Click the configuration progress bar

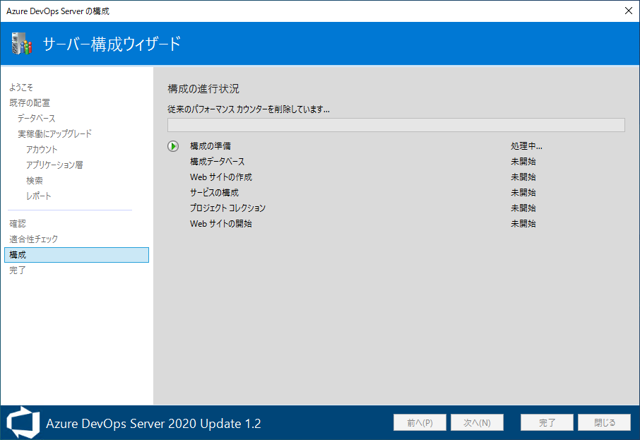(396, 125)
